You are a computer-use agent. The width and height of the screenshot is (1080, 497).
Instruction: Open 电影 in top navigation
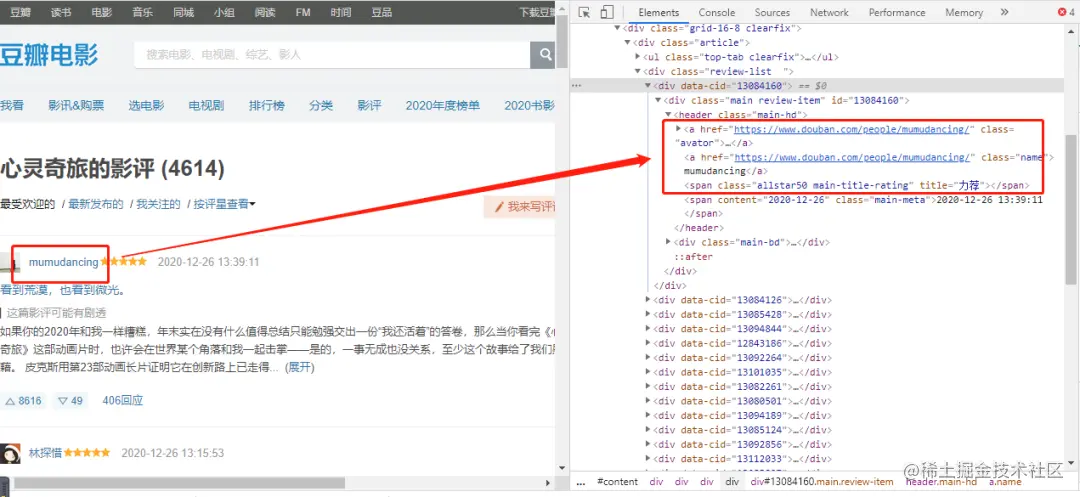click(101, 12)
